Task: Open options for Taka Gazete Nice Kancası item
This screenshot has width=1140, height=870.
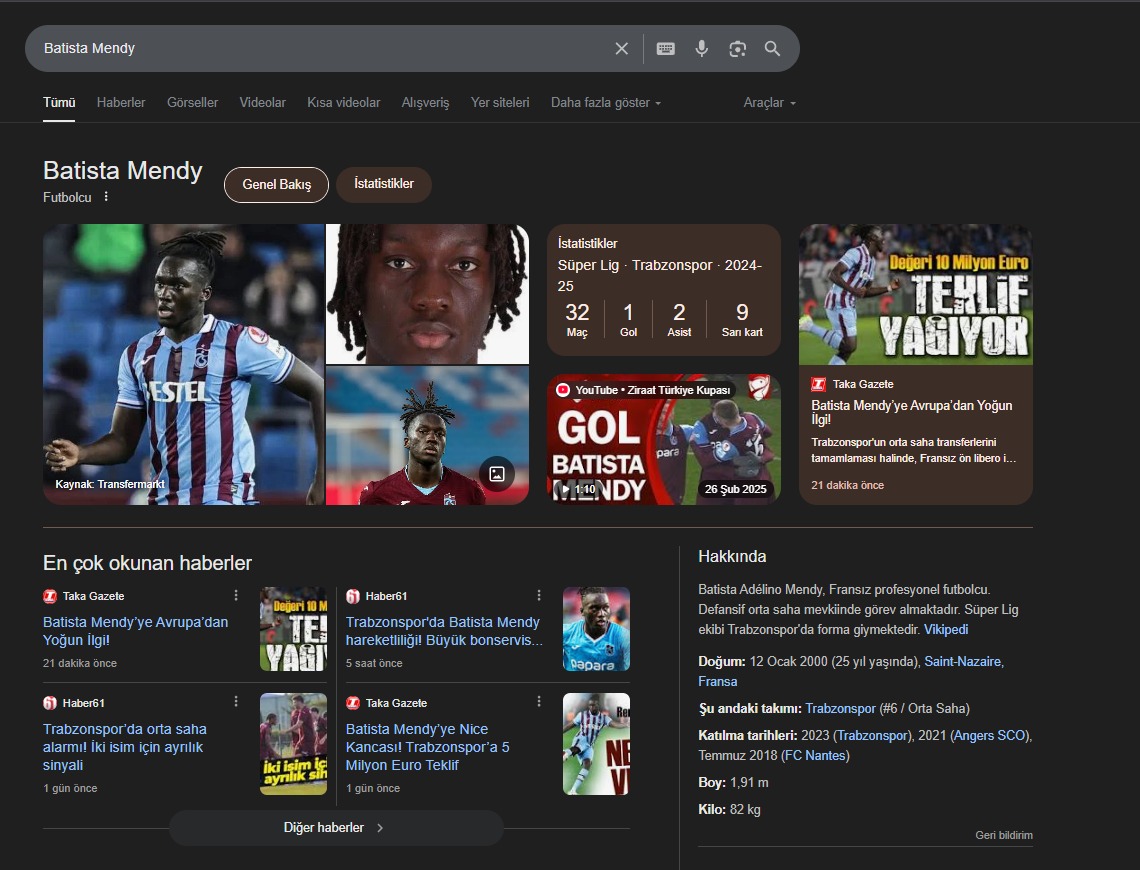Action: 539,701
